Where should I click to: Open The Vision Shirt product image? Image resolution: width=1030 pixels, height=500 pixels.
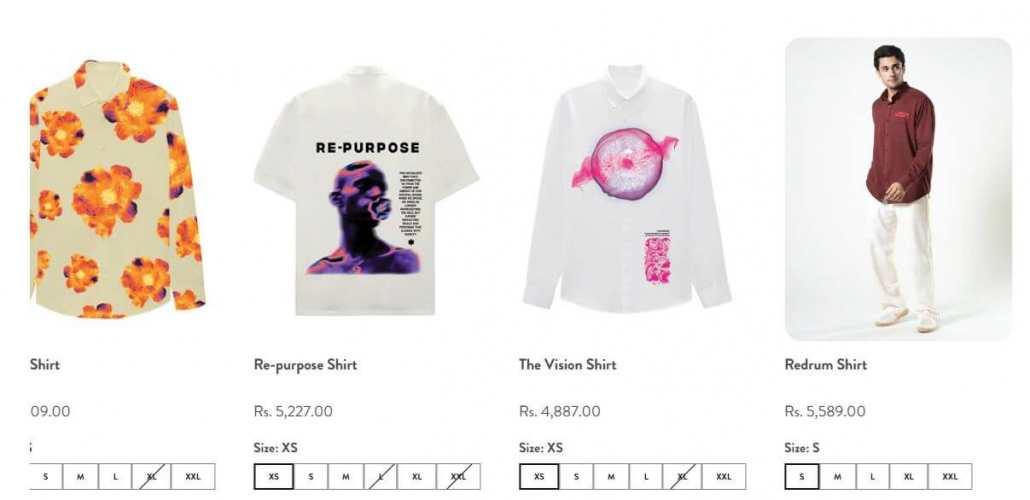point(627,189)
